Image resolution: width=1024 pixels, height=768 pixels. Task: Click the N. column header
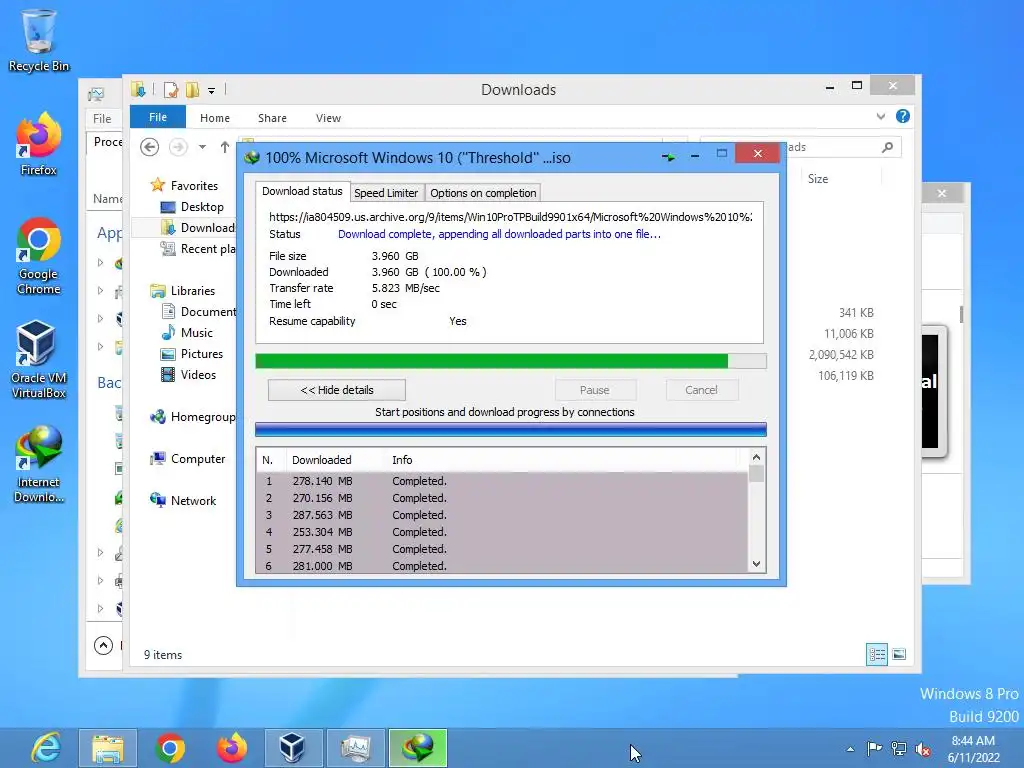coord(271,460)
